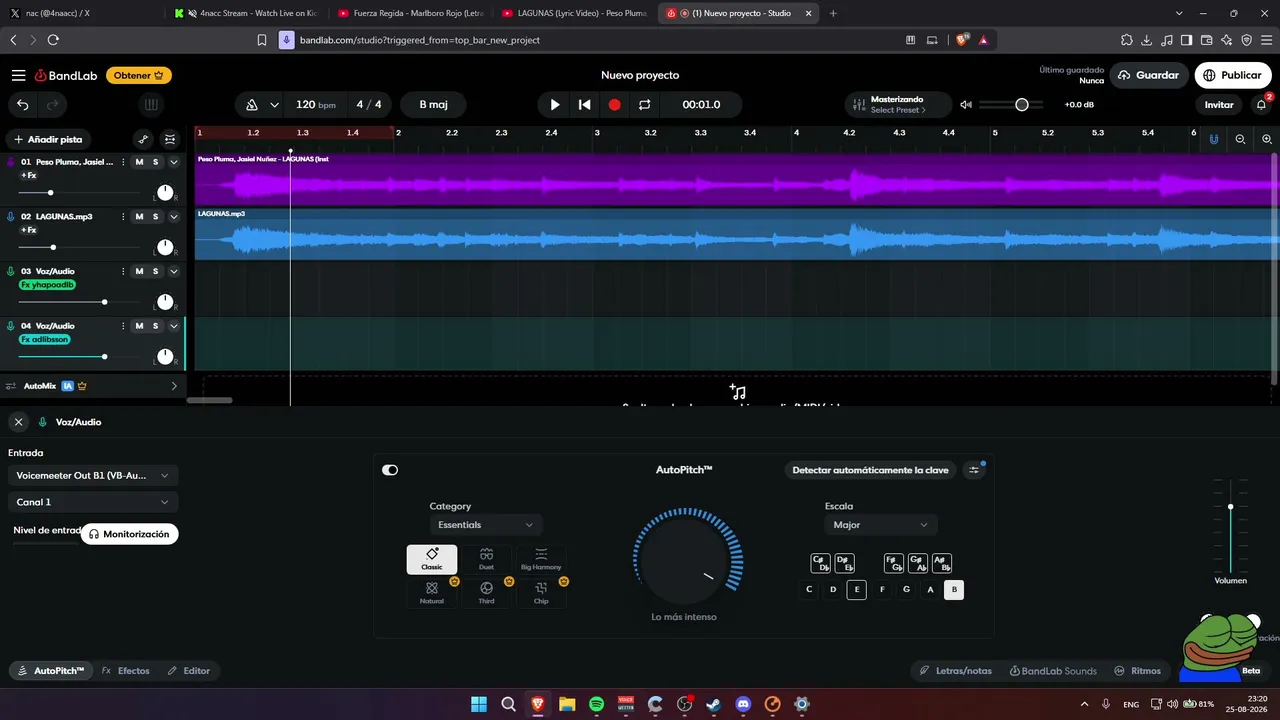Zoom out the timeline
The image size is (1280, 720).
(x=1241, y=139)
